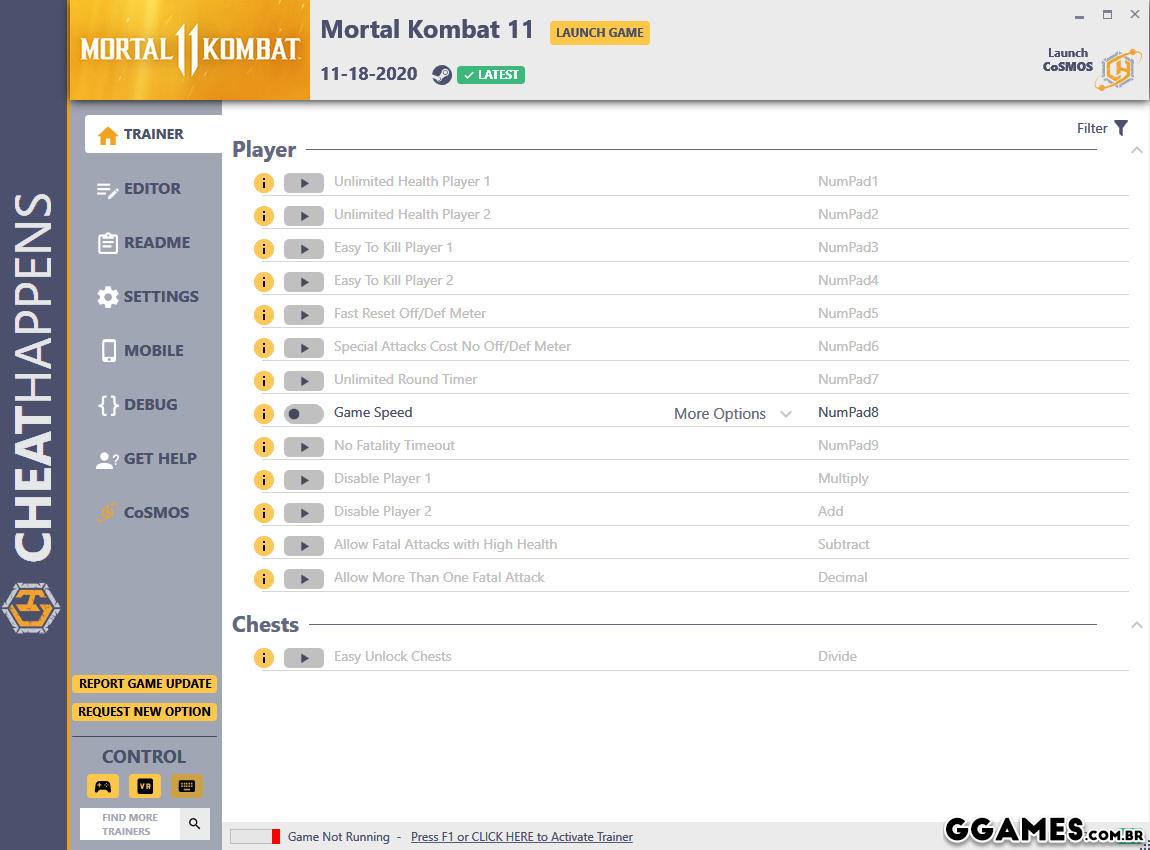Activate the Unlimited Round Timer cheat button
1150x850 pixels.
tap(303, 381)
